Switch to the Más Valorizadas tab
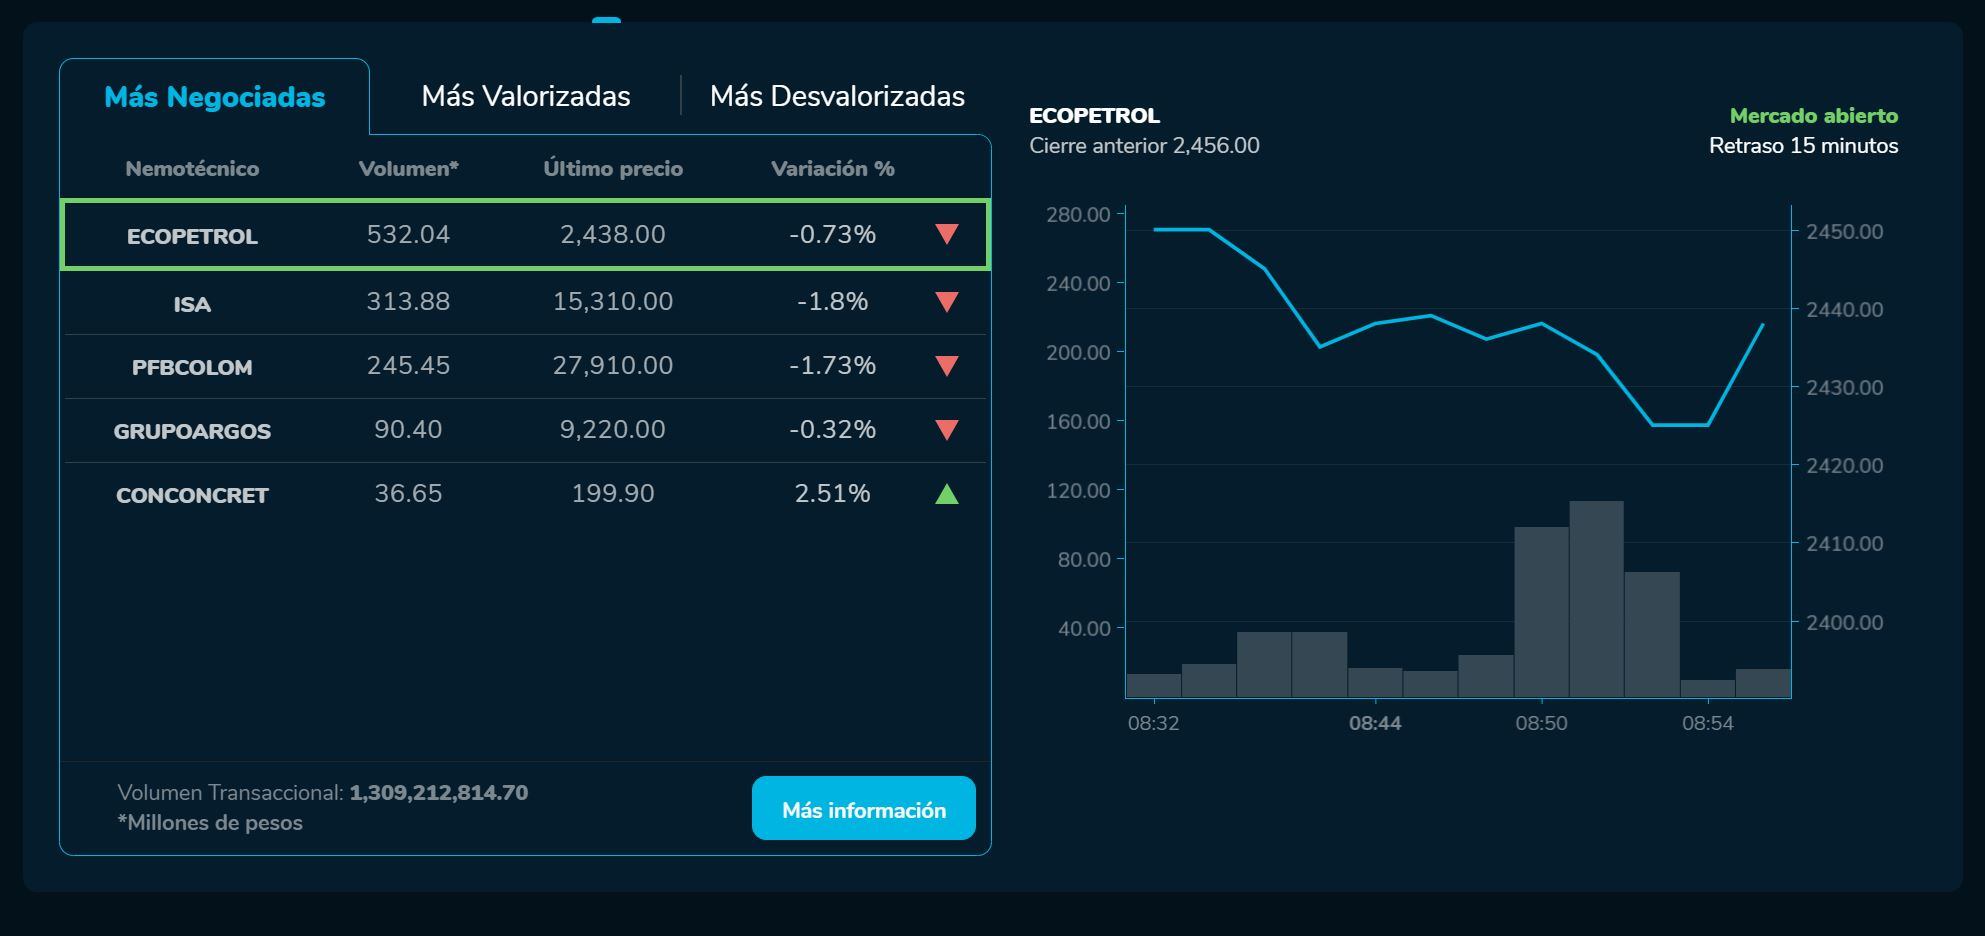The height and width of the screenshot is (936, 1985). click(x=525, y=96)
